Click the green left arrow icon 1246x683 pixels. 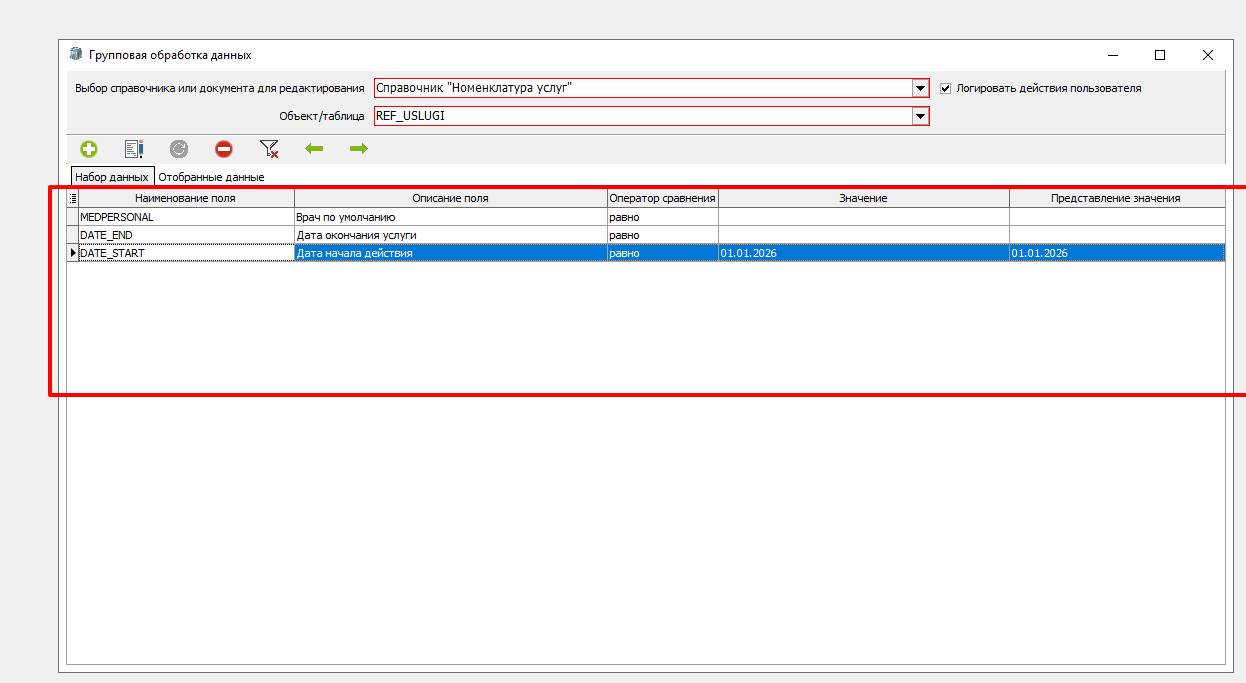[314, 149]
